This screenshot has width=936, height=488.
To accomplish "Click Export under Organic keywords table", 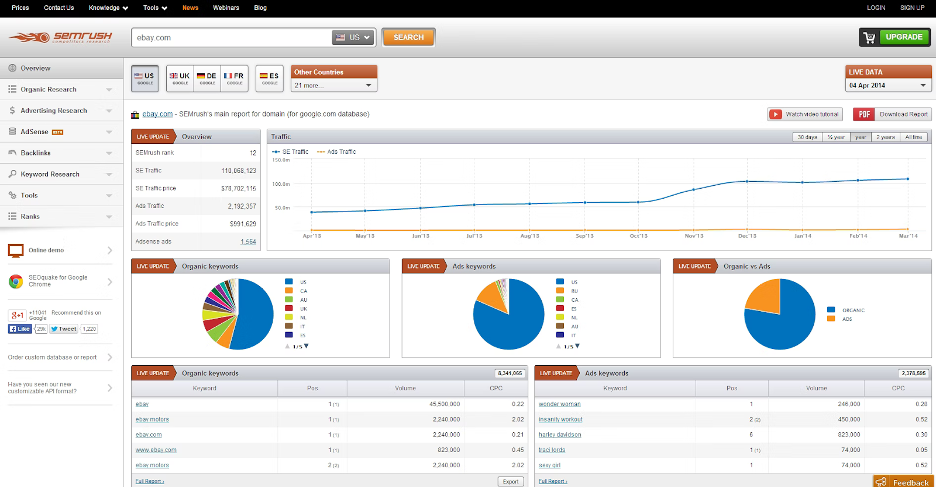I will click(x=510, y=481).
